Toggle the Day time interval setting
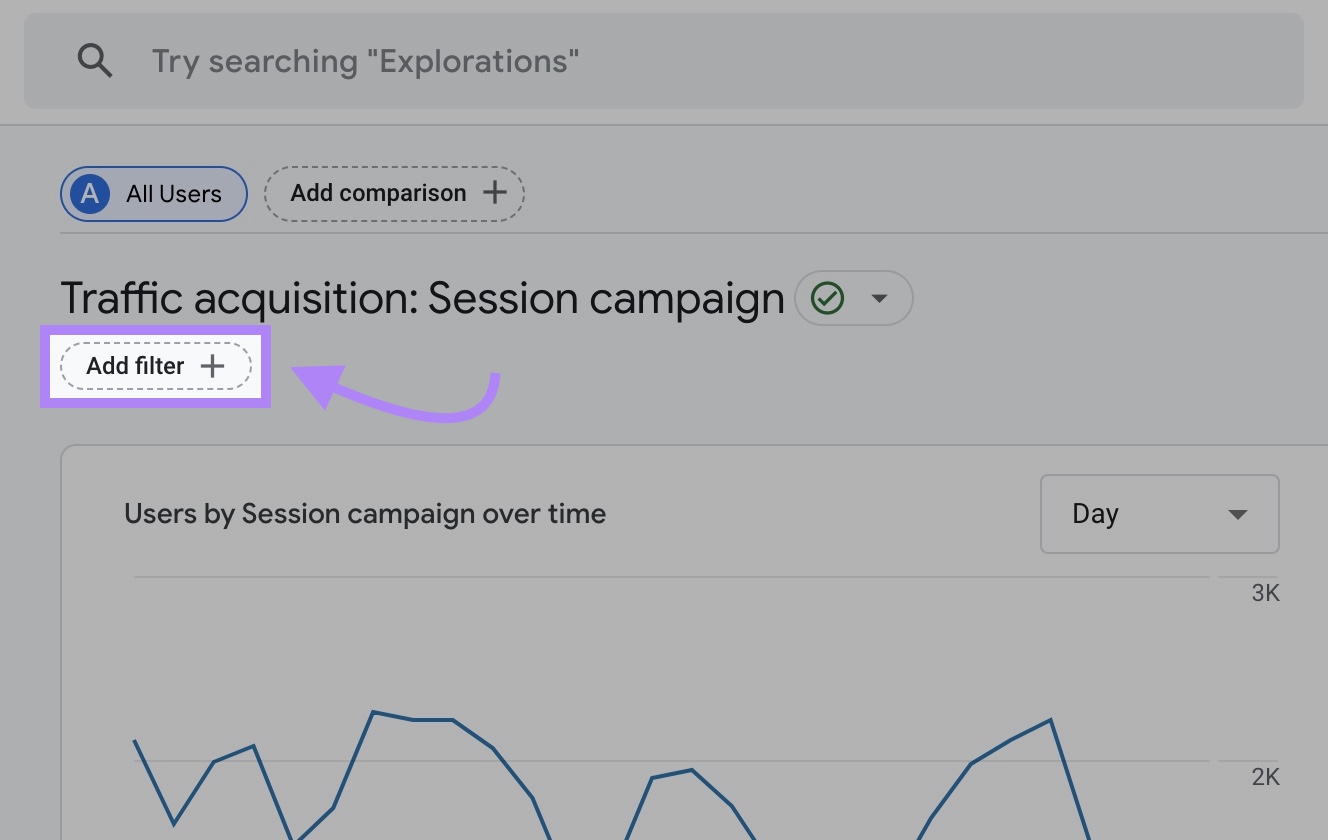The height and width of the screenshot is (840, 1328). [1159, 513]
